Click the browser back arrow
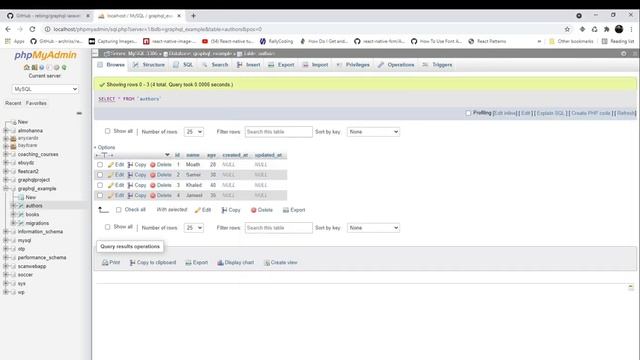Screen dimensions: 640x360 click(8, 29)
